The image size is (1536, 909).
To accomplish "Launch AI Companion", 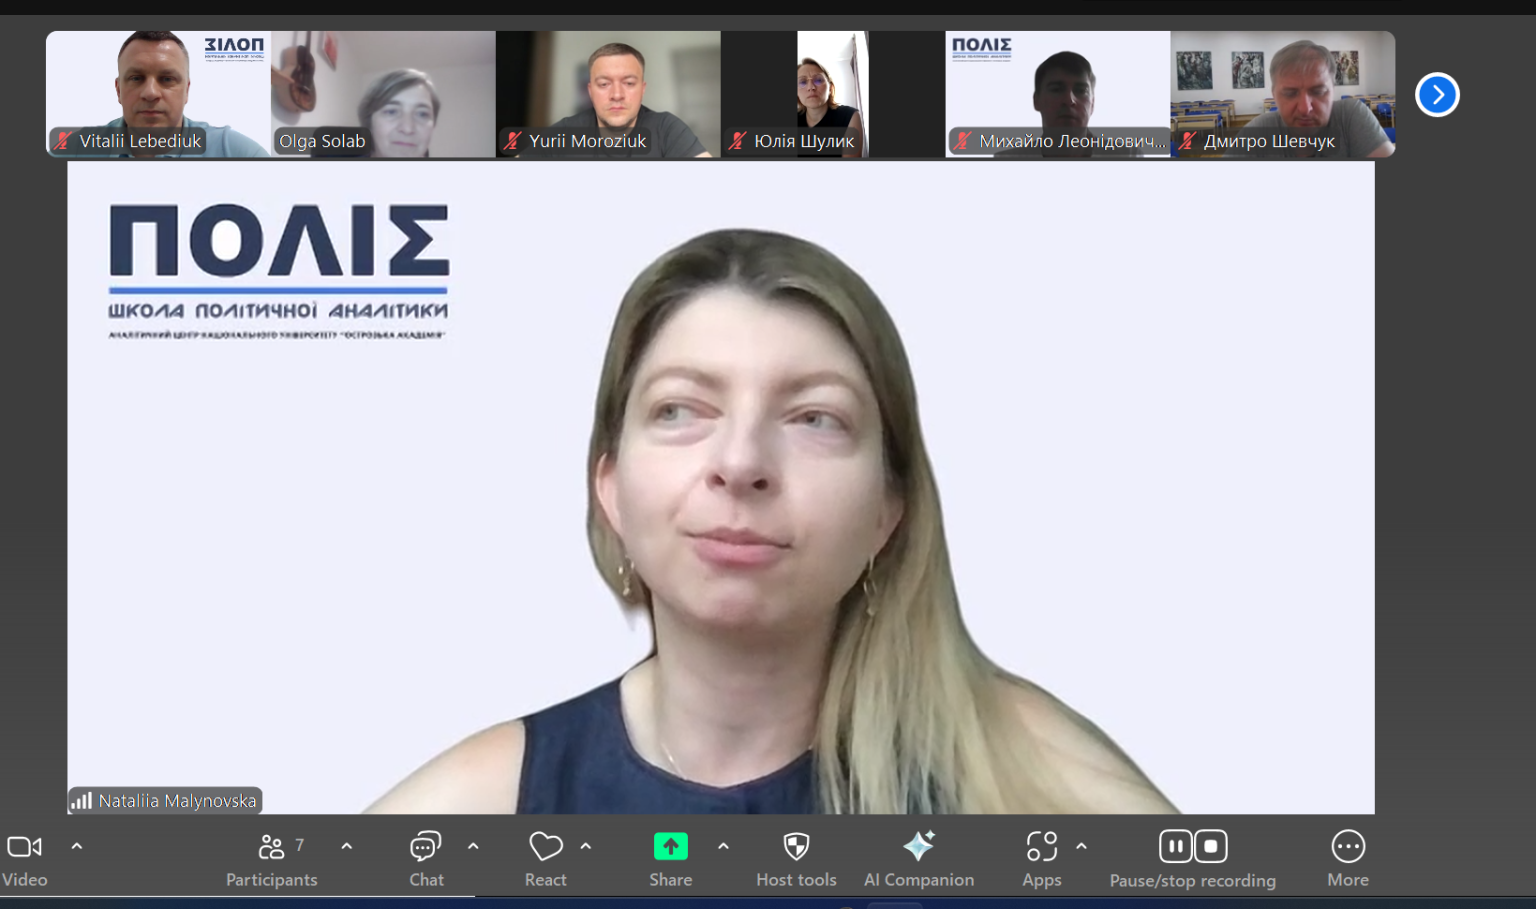I will click(918, 848).
